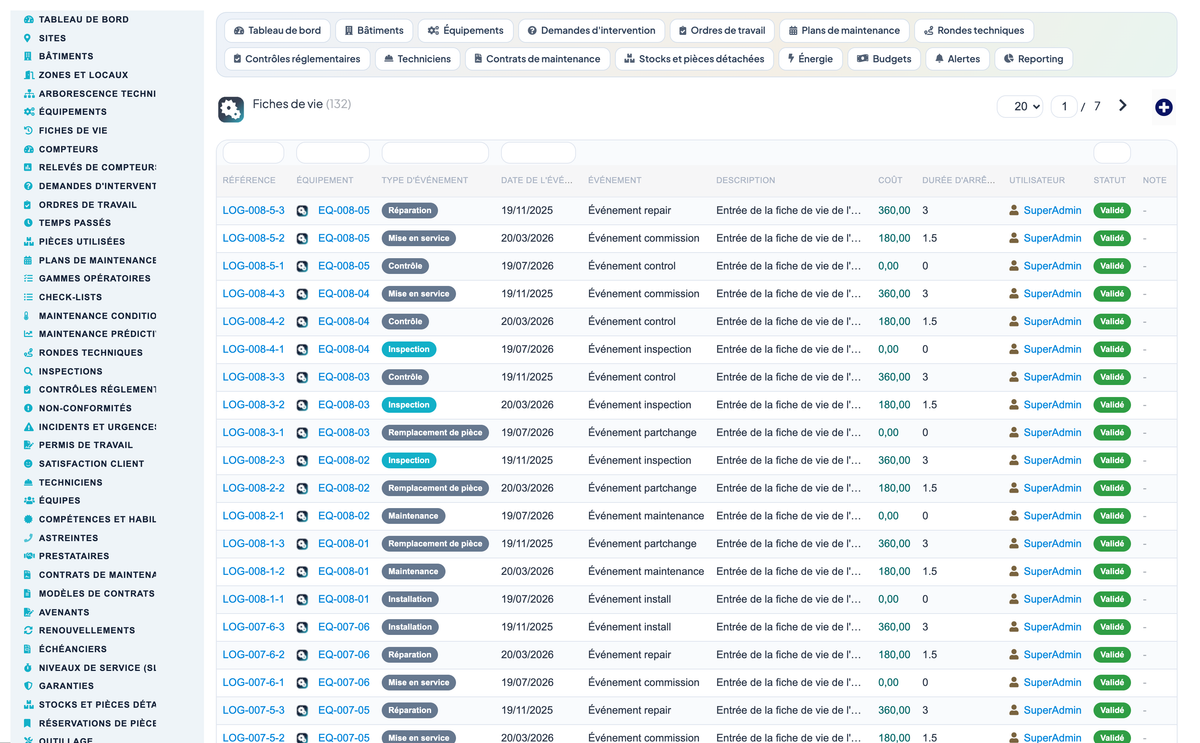This screenshot has width=1200, height=743.
Task: Click the add new fiche plus icon
Action: pos(1163,107)
